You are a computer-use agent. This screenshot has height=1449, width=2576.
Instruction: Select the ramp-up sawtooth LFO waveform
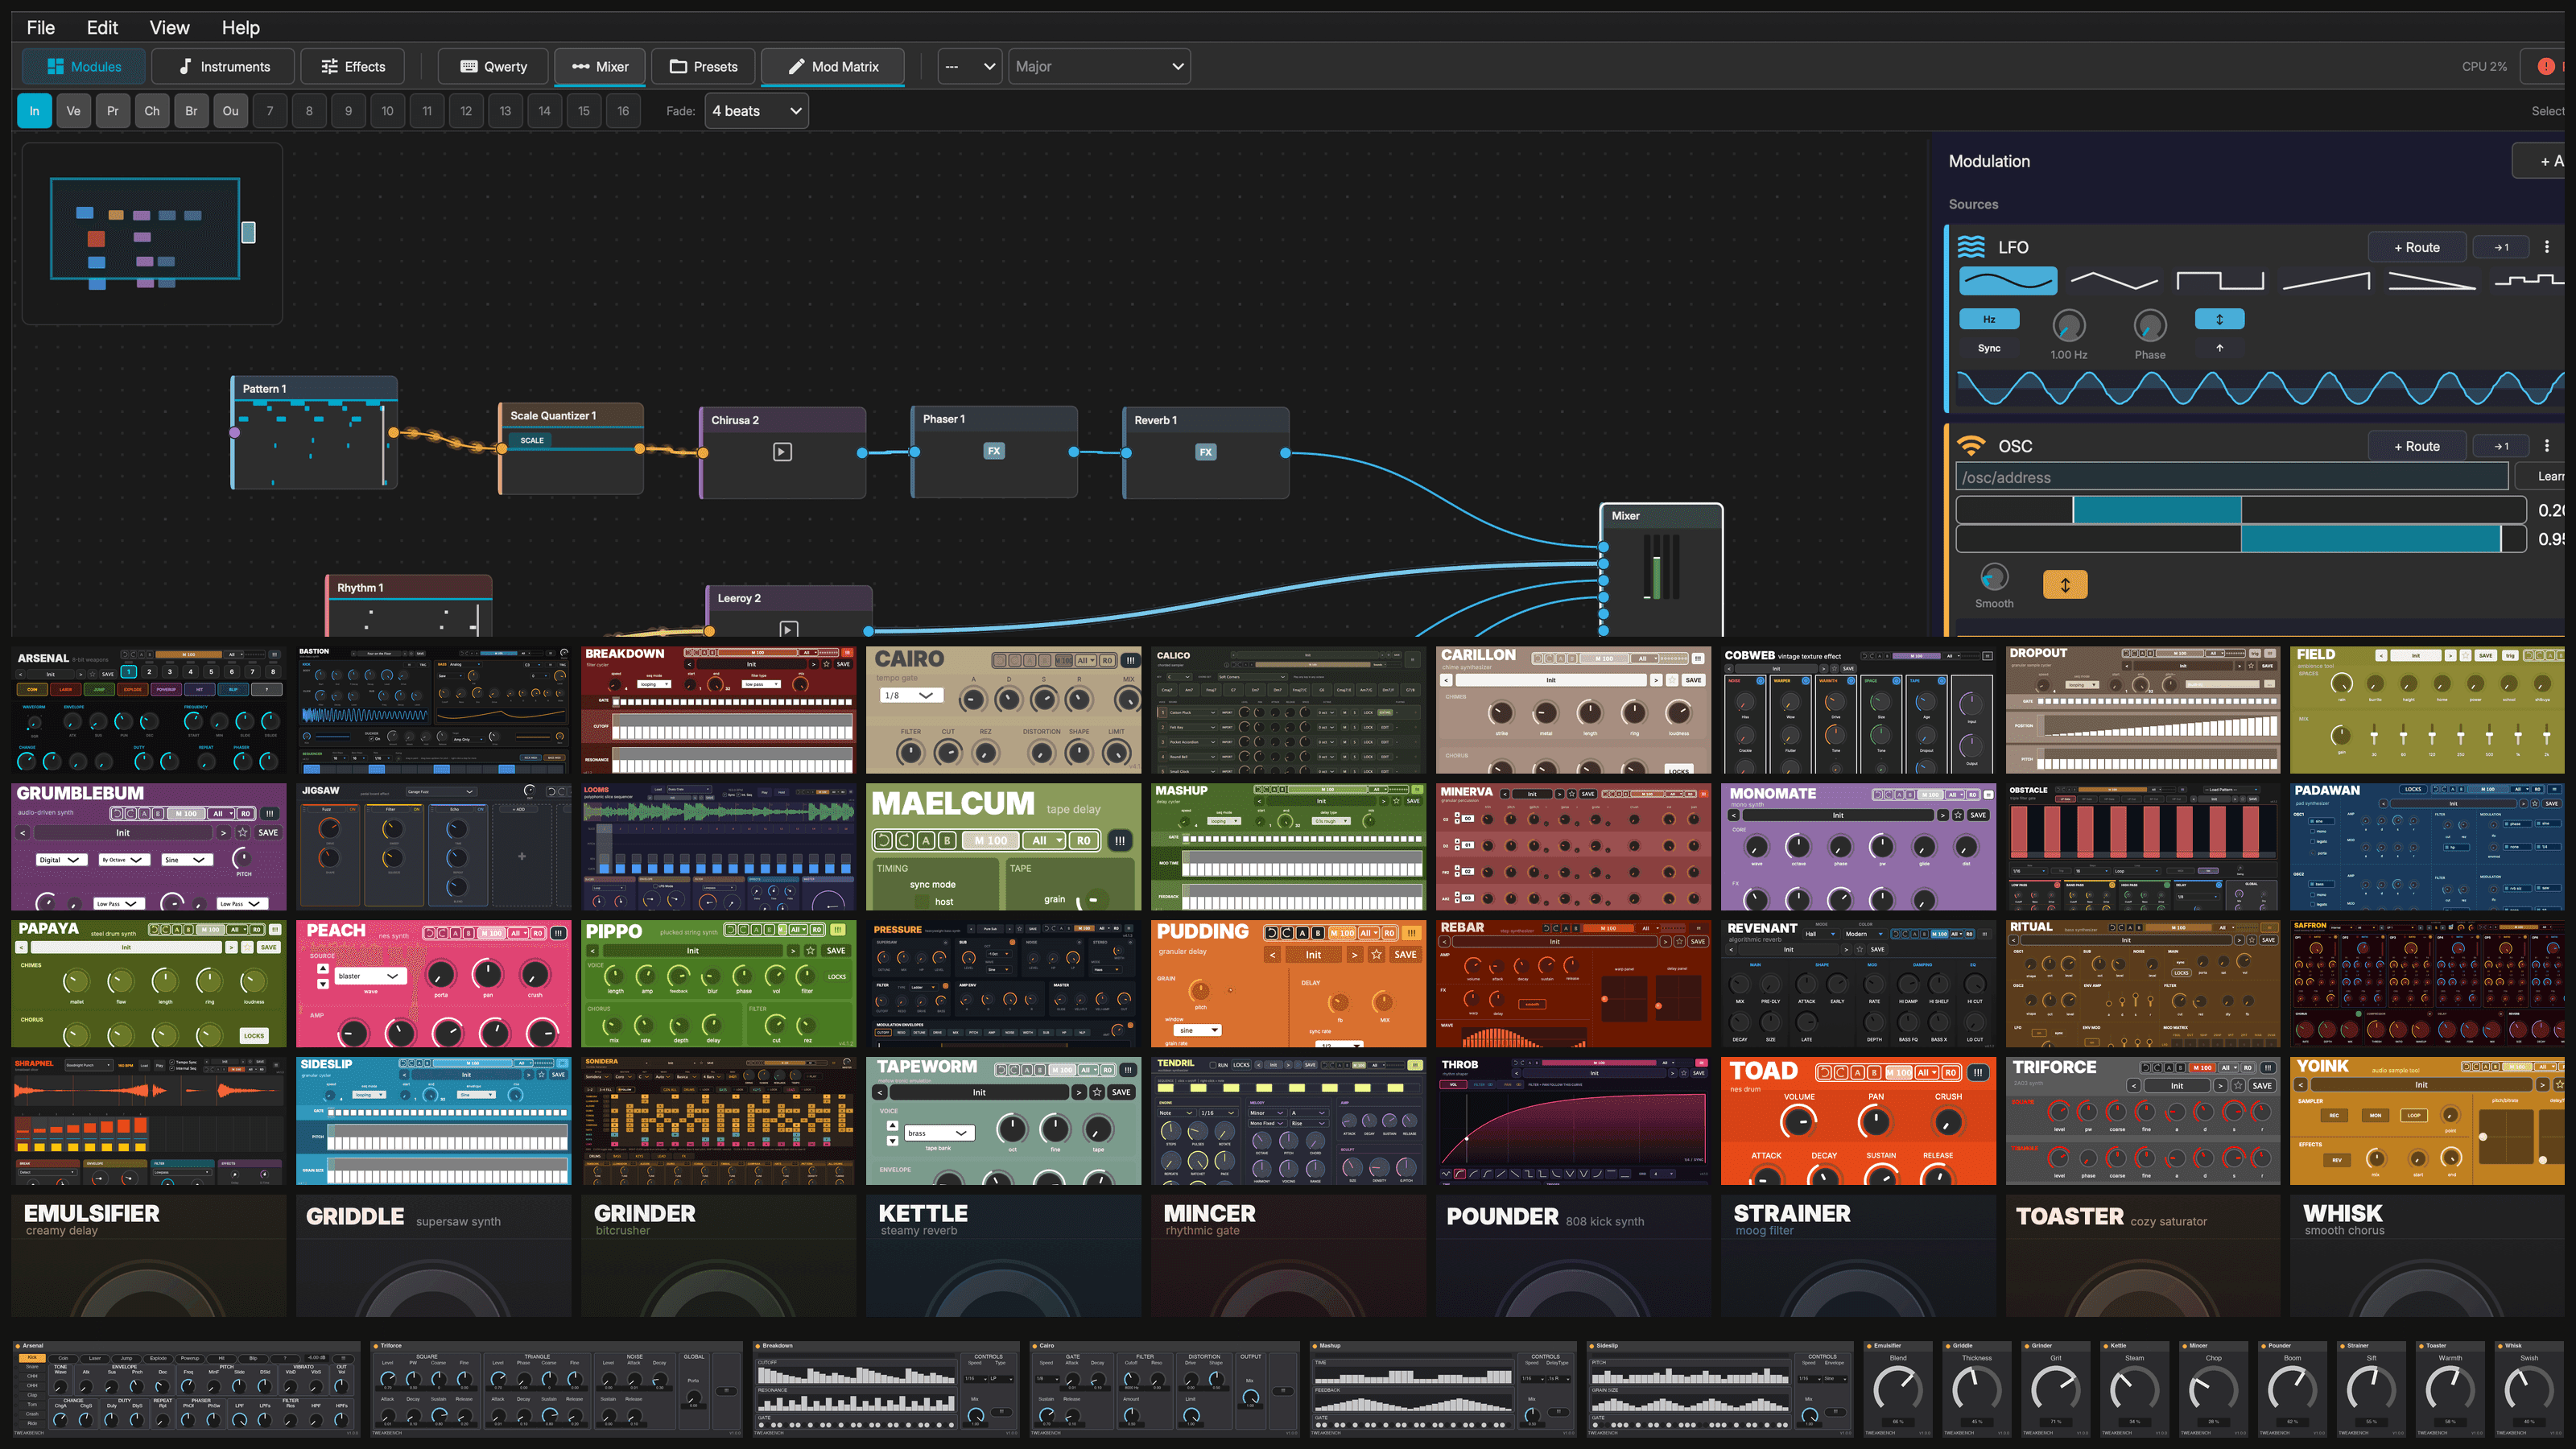coord(2326,281)
